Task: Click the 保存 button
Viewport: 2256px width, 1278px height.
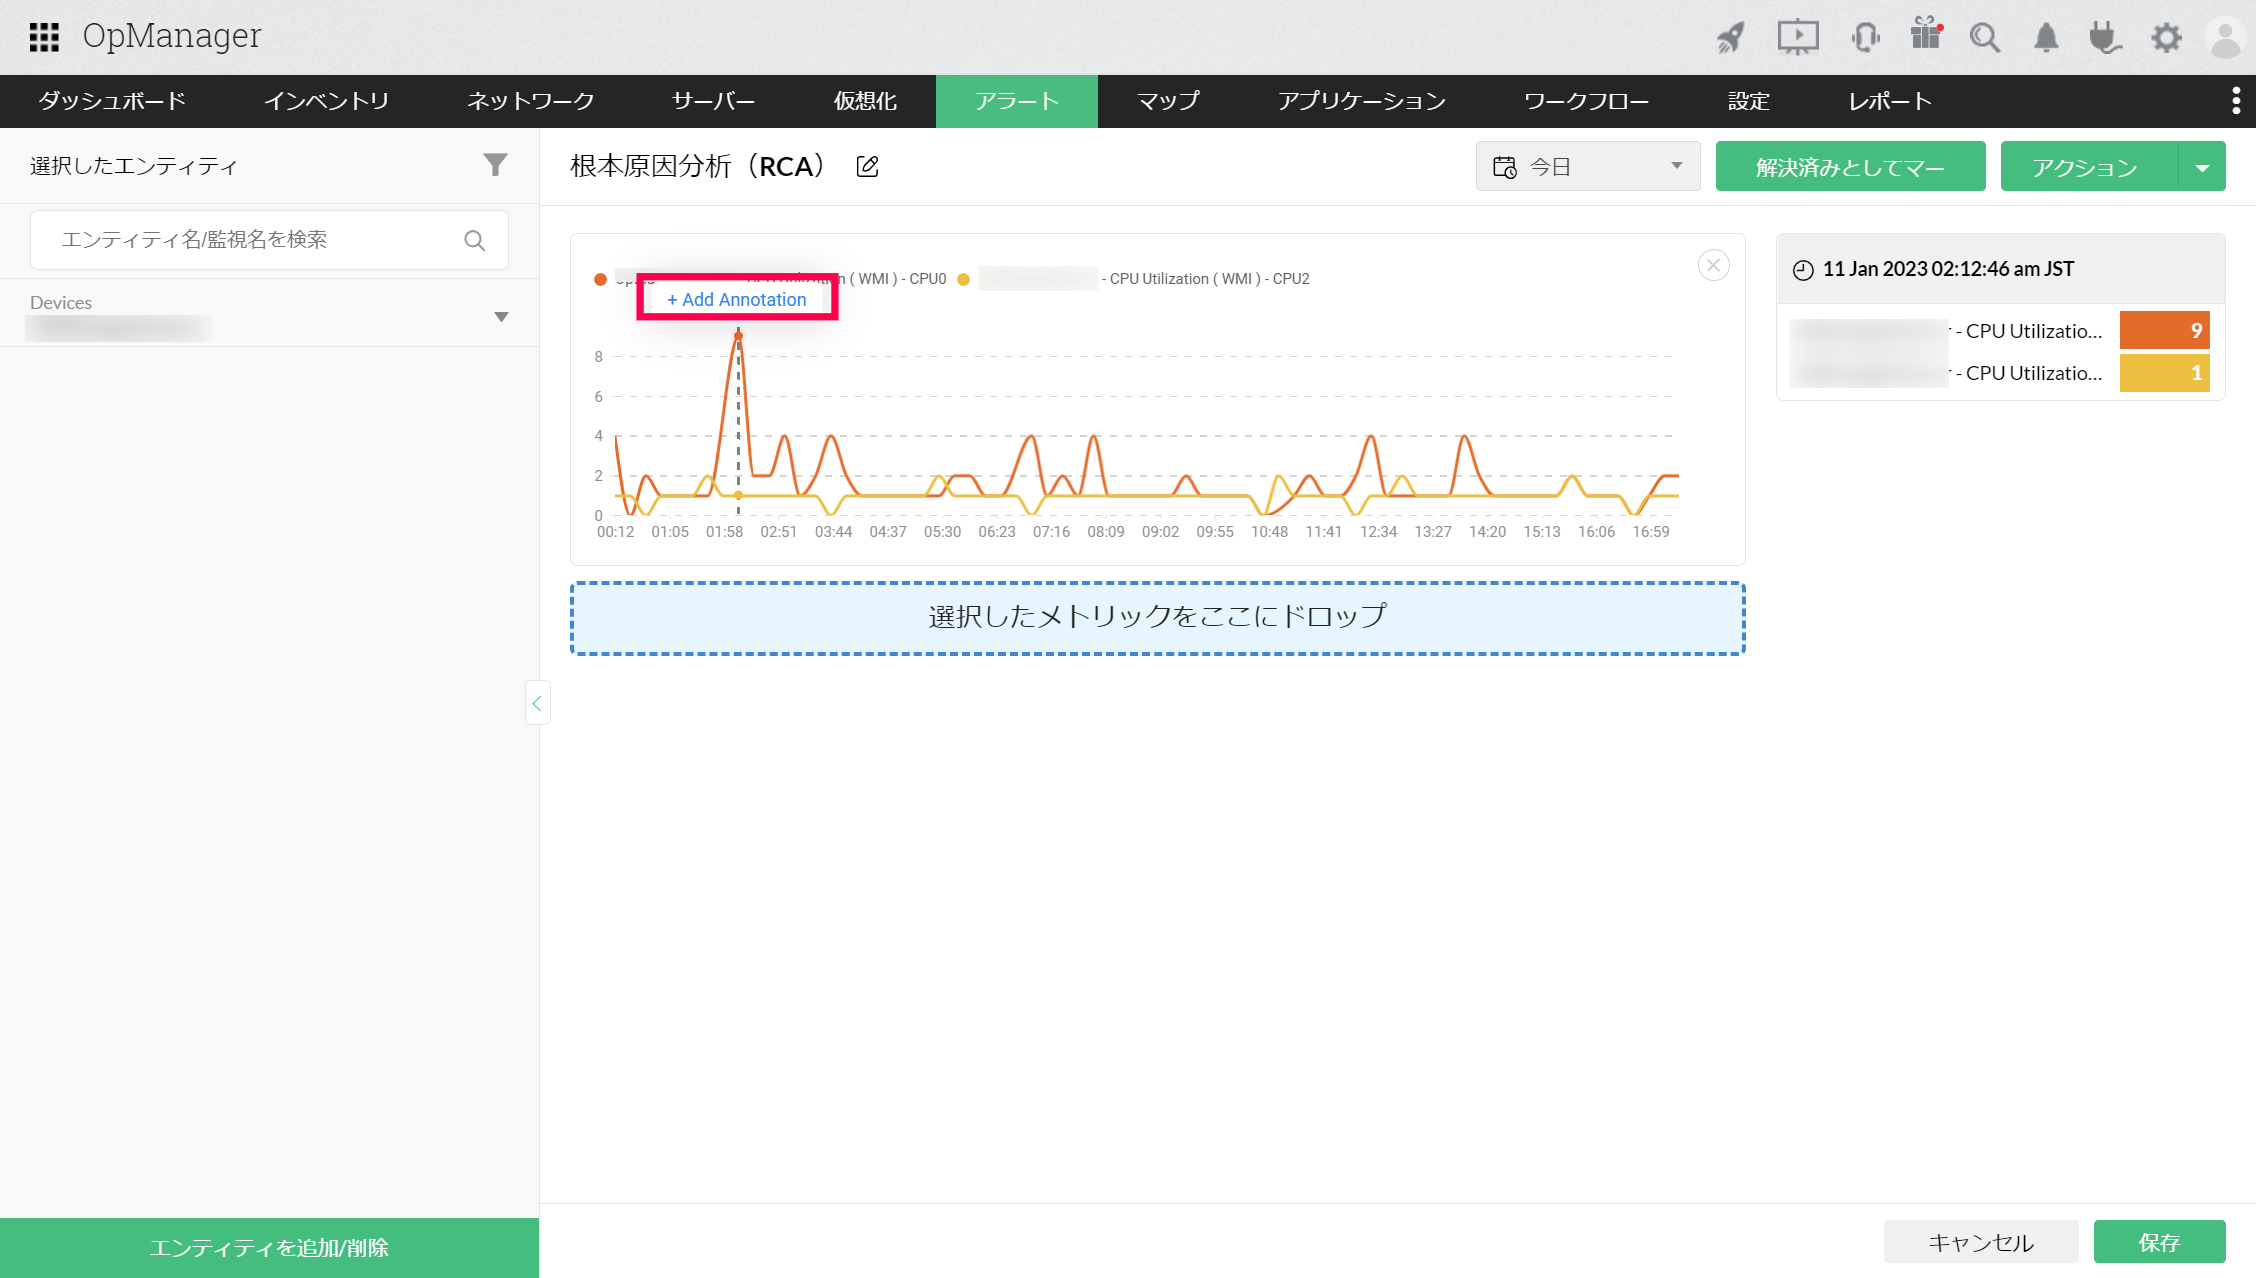Action: click(2159, 1242)
